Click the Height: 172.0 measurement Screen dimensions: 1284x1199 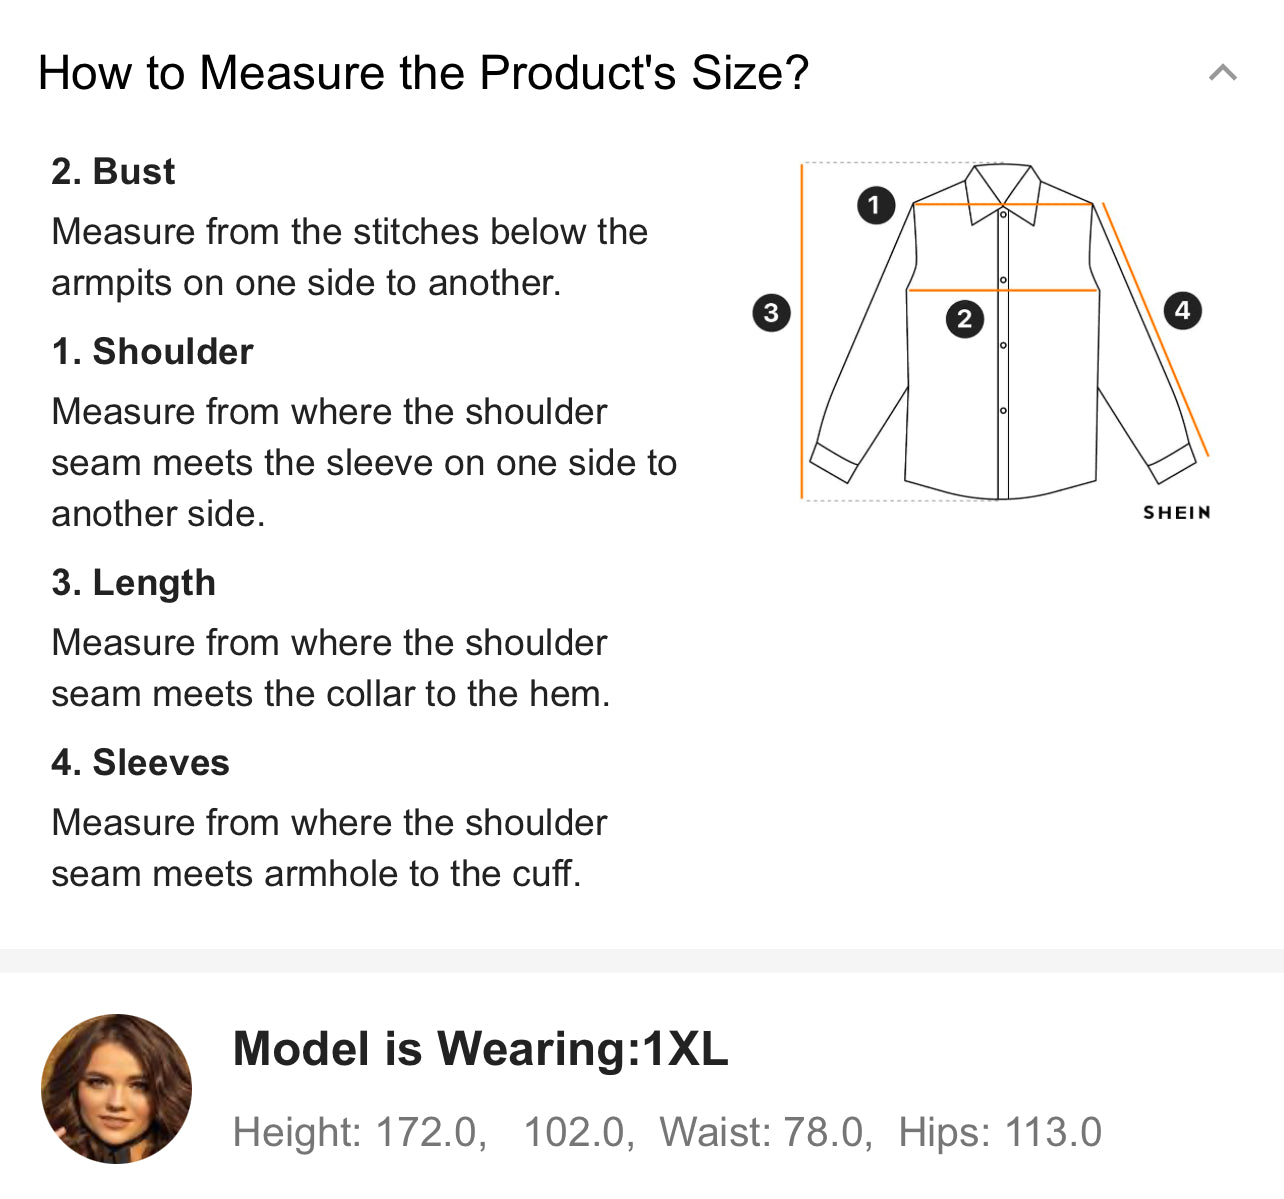pyautogui.click(x=359, y=1133)
